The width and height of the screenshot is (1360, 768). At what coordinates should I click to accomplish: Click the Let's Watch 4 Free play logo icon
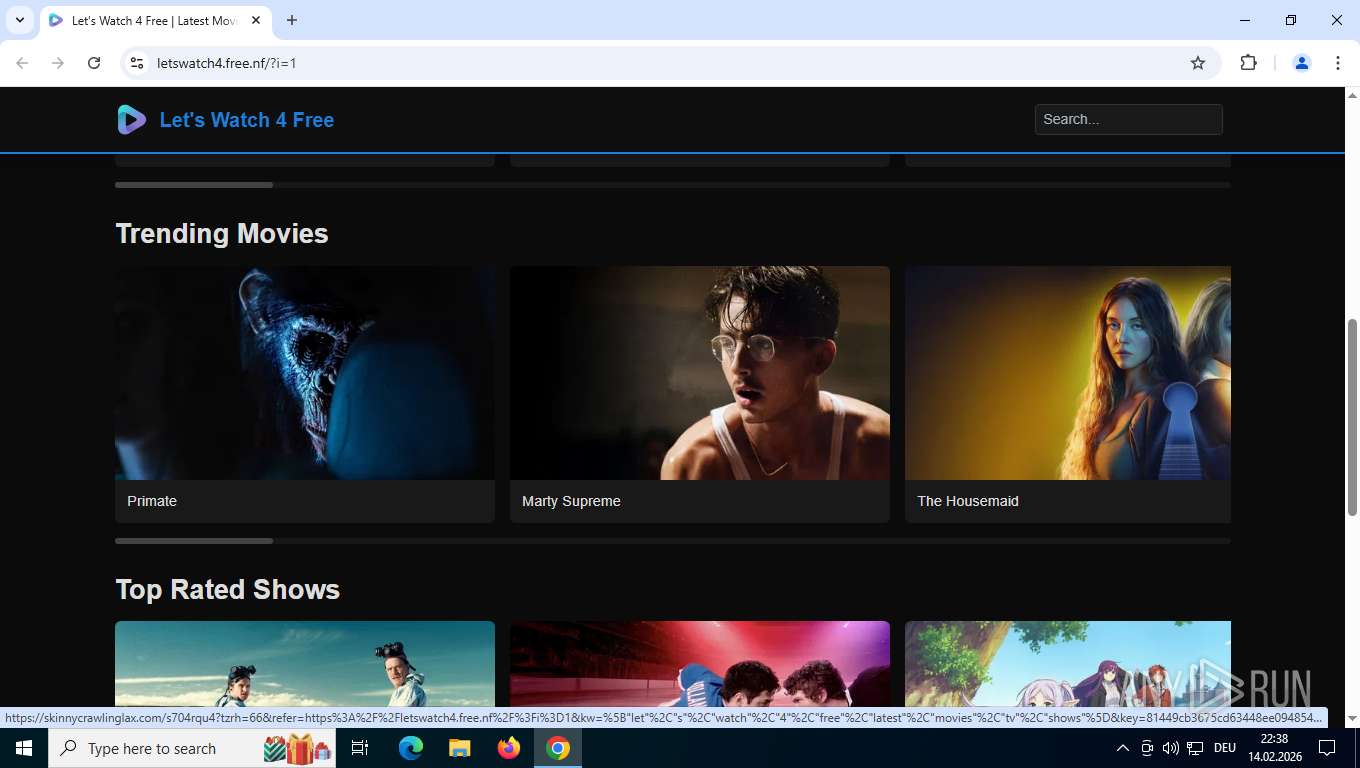[132, 120]
